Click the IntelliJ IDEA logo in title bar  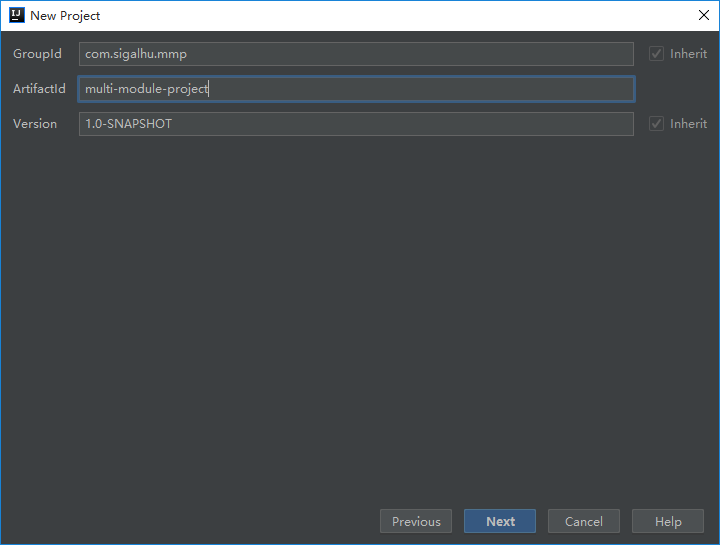pos(17,15)
